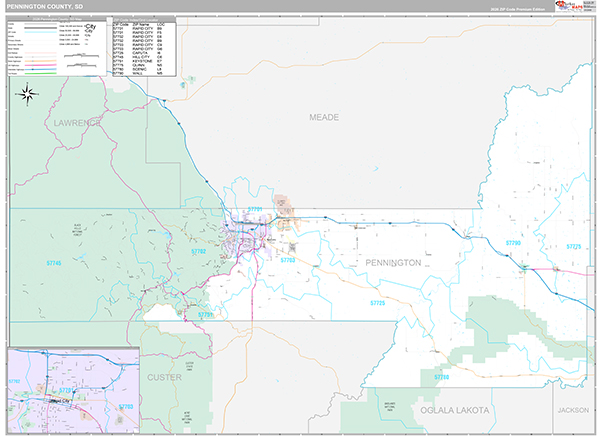Click the 57701 ZIP code label
600x436 pixels.
pyautogui.click(x=255, y=210)
